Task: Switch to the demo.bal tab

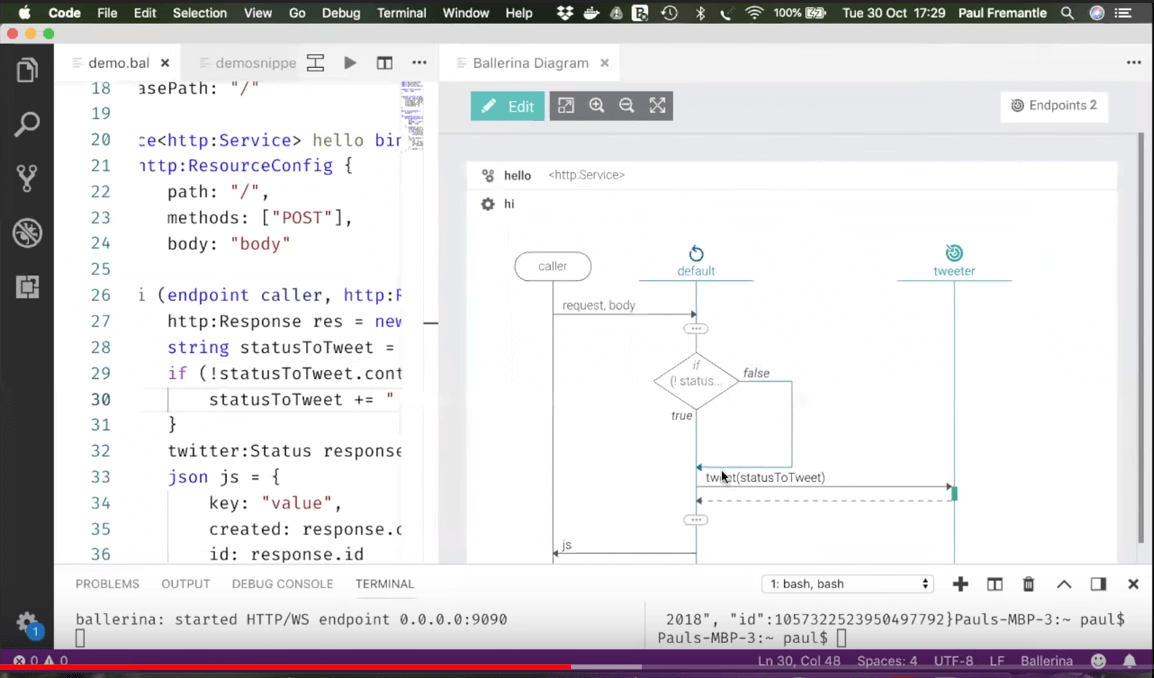Action: pos(118,63)
